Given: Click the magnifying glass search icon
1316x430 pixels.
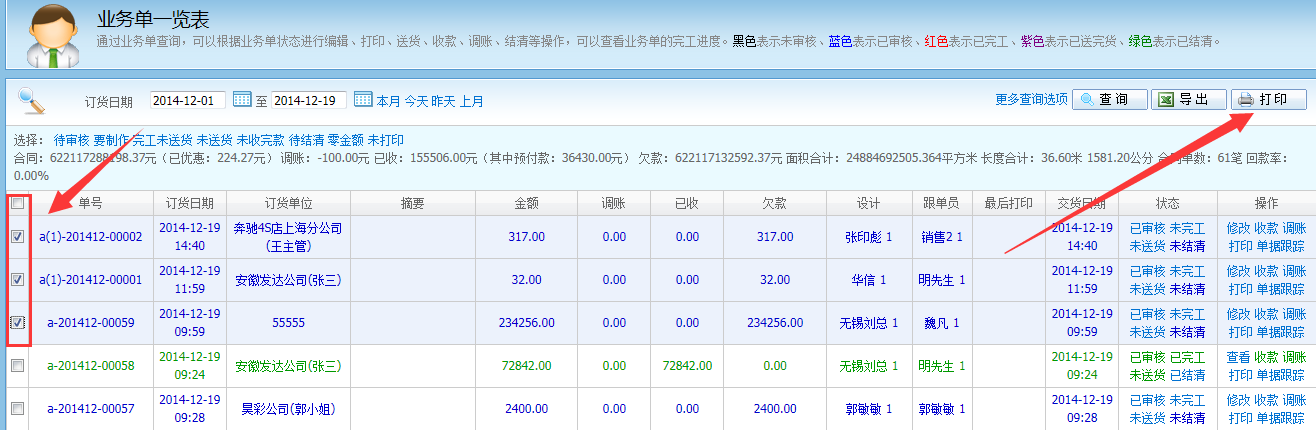Looking at the screenshot, I should pyautogui.click(x=33, y=101).
